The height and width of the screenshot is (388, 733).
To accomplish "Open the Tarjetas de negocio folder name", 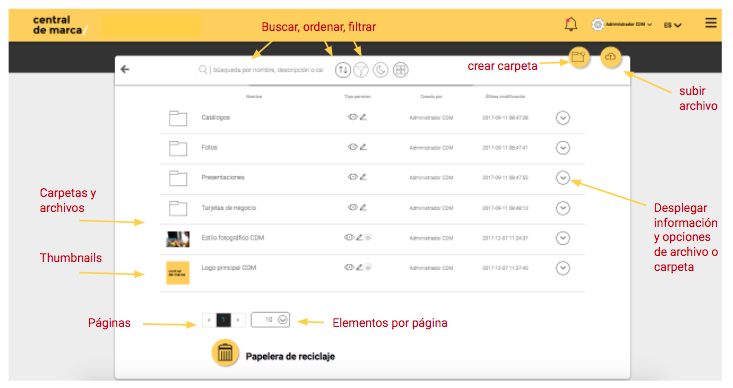I will pyautogui.click(x=229, y=208).
